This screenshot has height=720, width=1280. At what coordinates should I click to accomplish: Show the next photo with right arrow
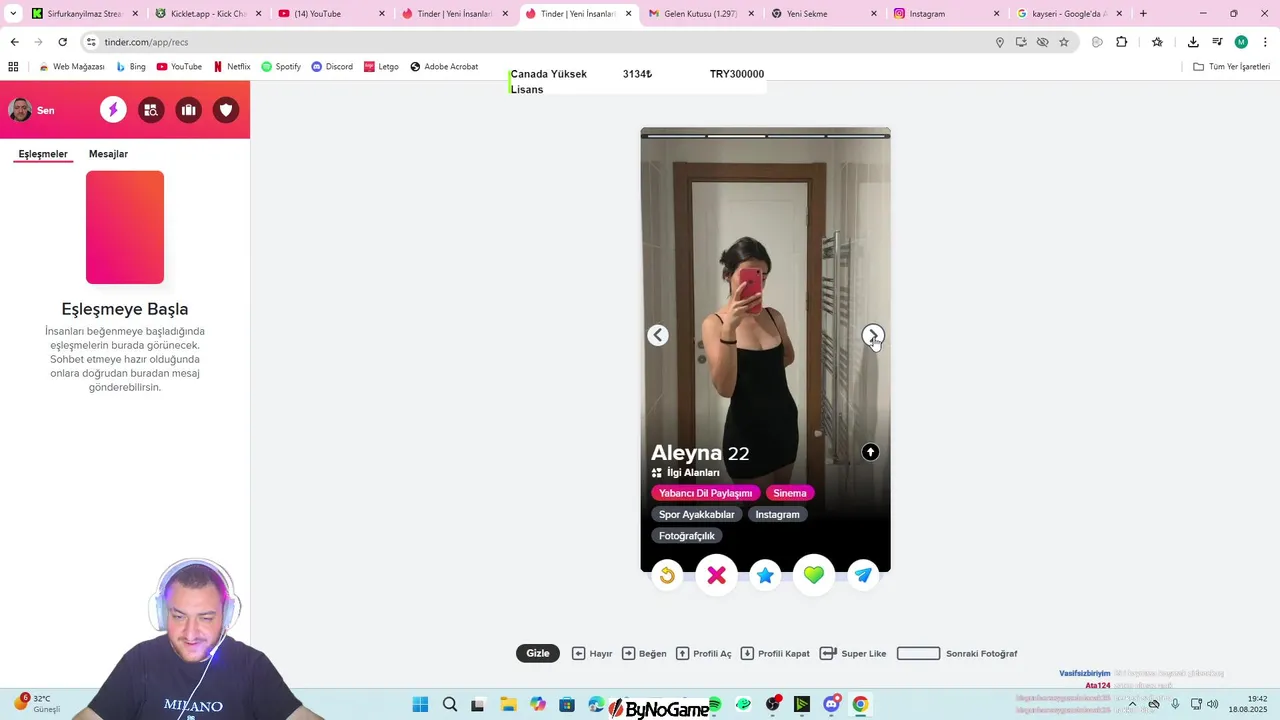tap(873, 335)
